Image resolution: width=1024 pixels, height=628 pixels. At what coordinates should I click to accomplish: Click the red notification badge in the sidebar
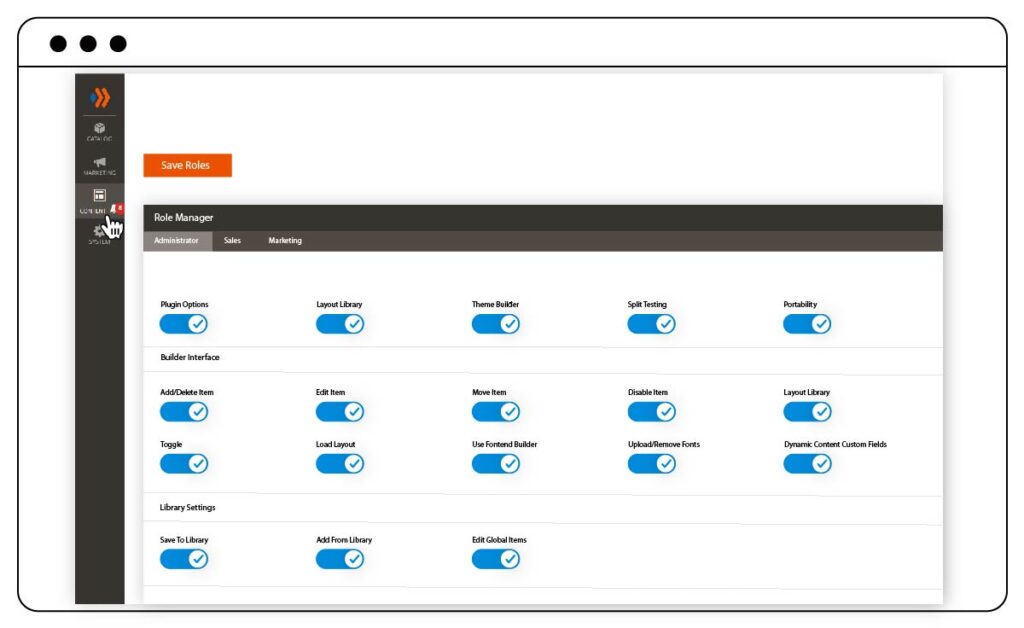pos(120,208)
